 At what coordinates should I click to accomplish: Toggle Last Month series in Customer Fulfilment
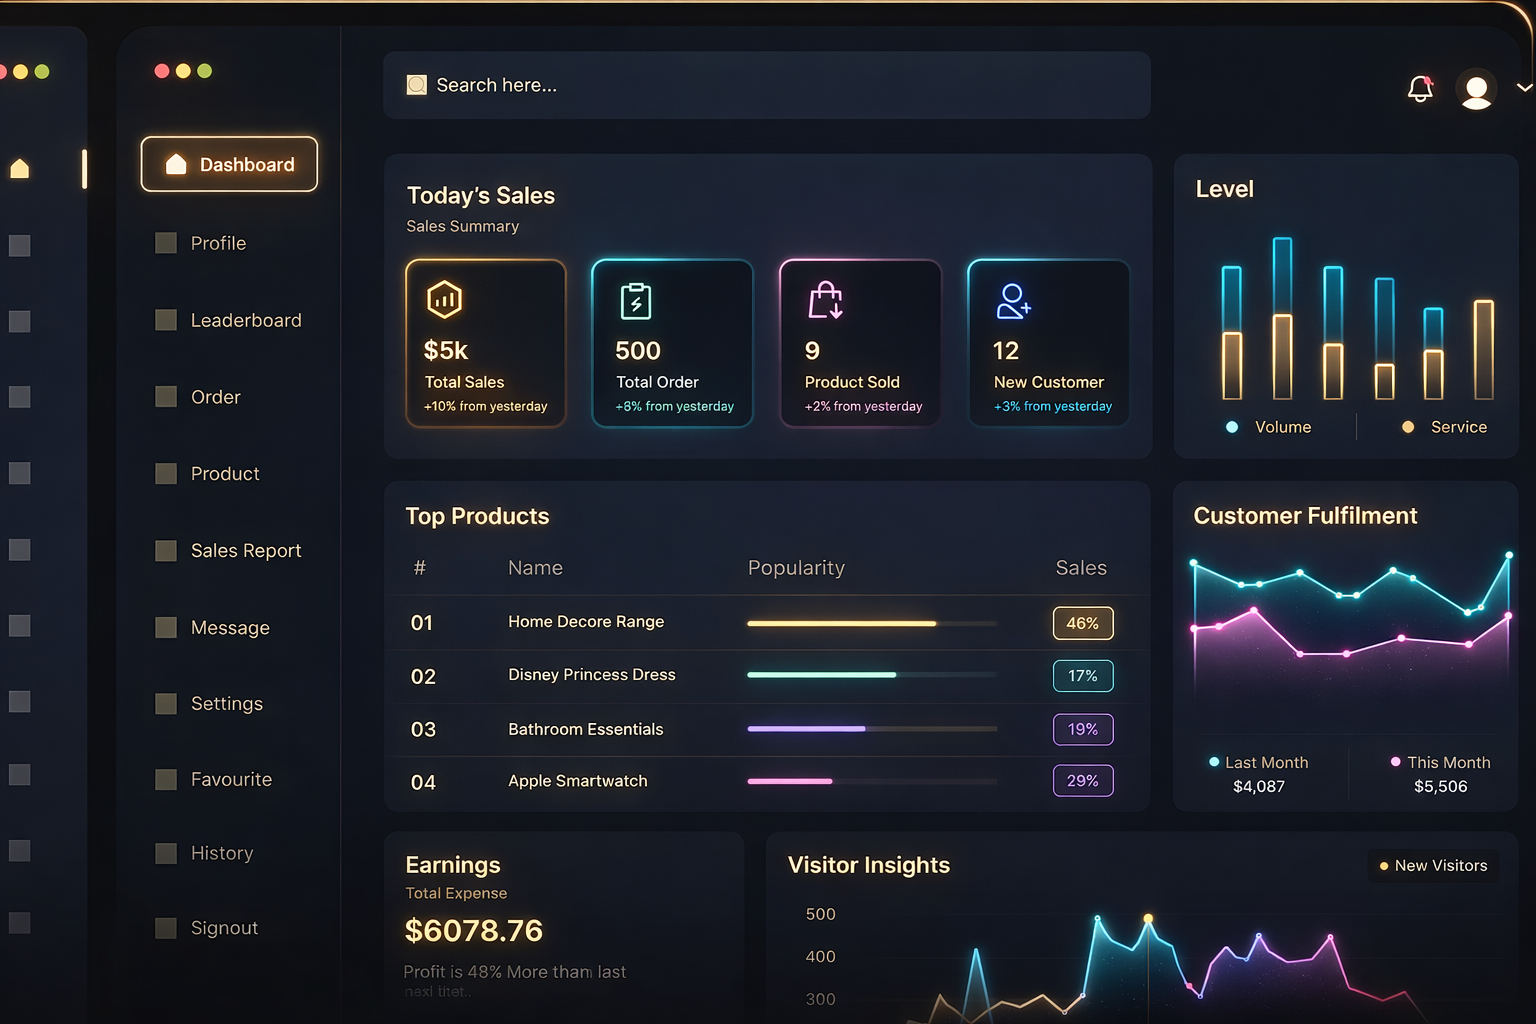click(1259, 763)
